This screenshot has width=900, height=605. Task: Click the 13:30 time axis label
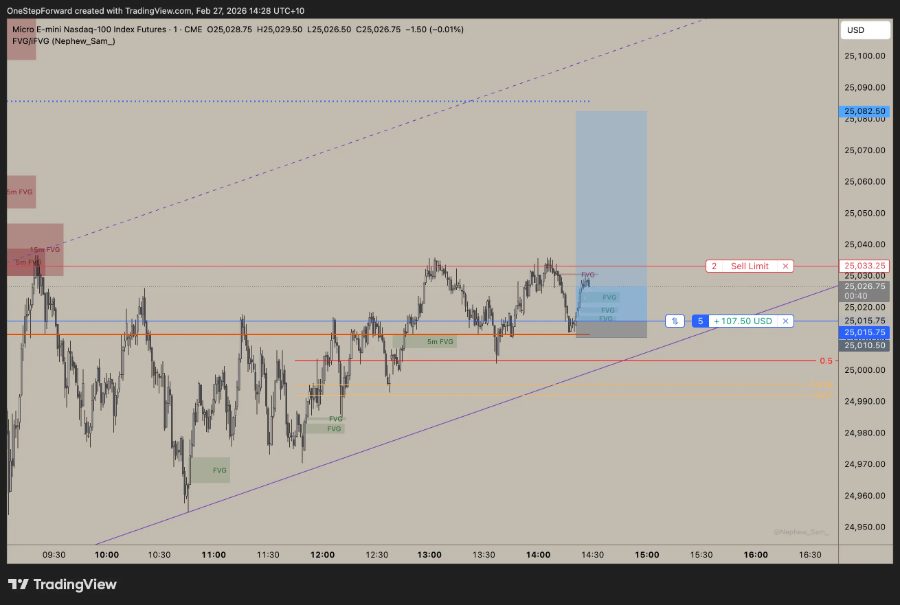[483, 554]
